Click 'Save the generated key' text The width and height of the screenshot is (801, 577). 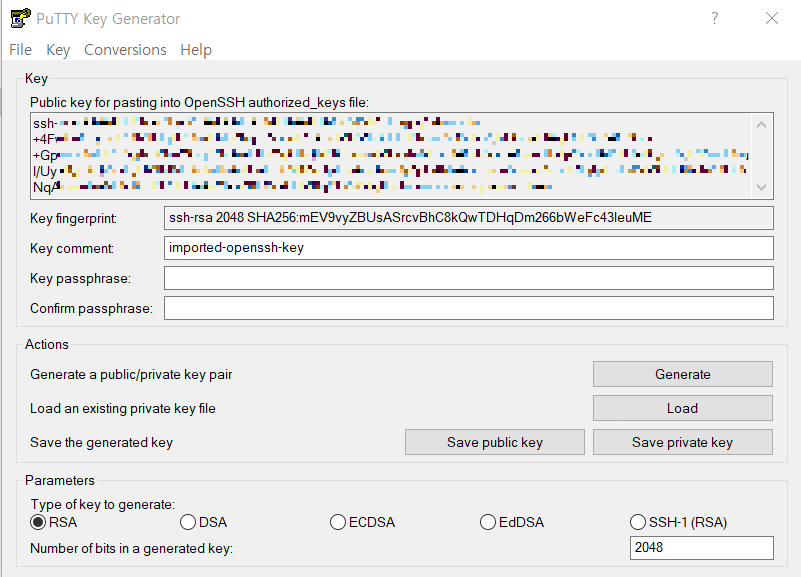(101, 442)
